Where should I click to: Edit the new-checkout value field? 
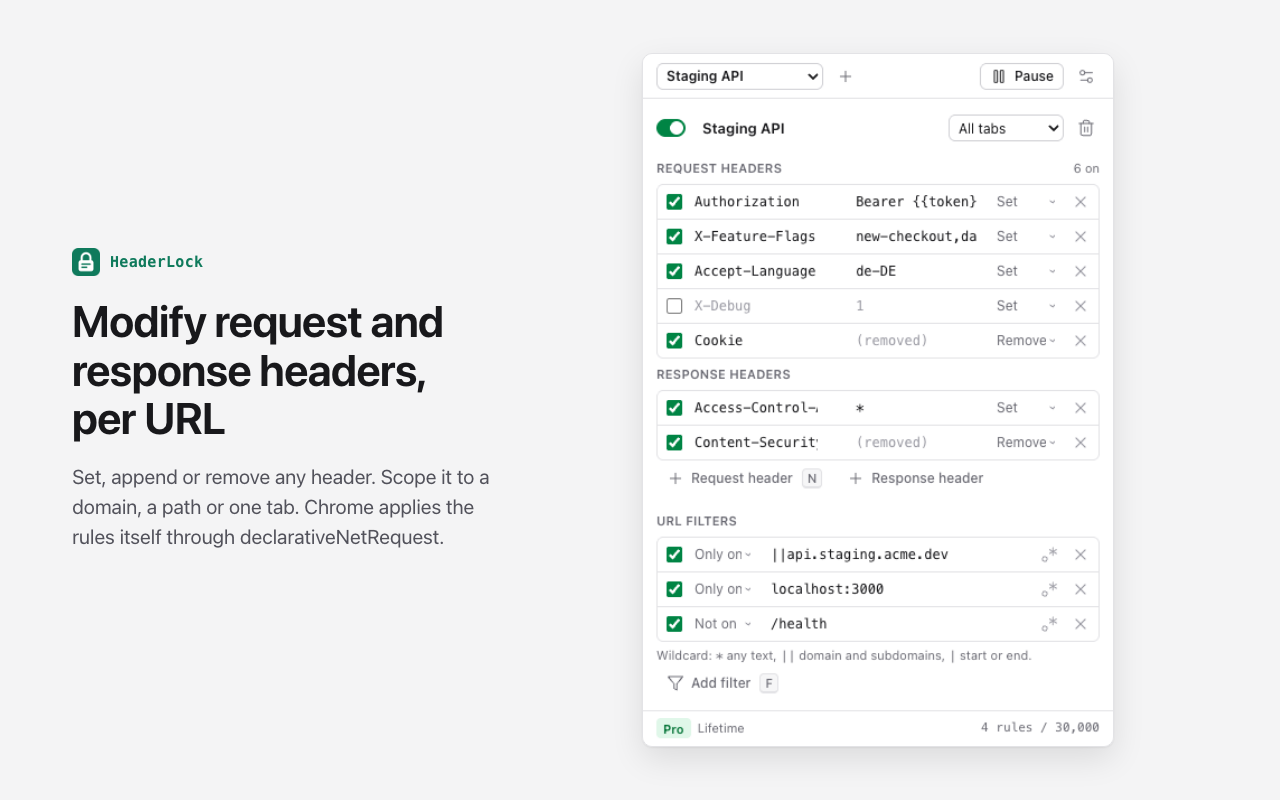[x=918, y=237]
